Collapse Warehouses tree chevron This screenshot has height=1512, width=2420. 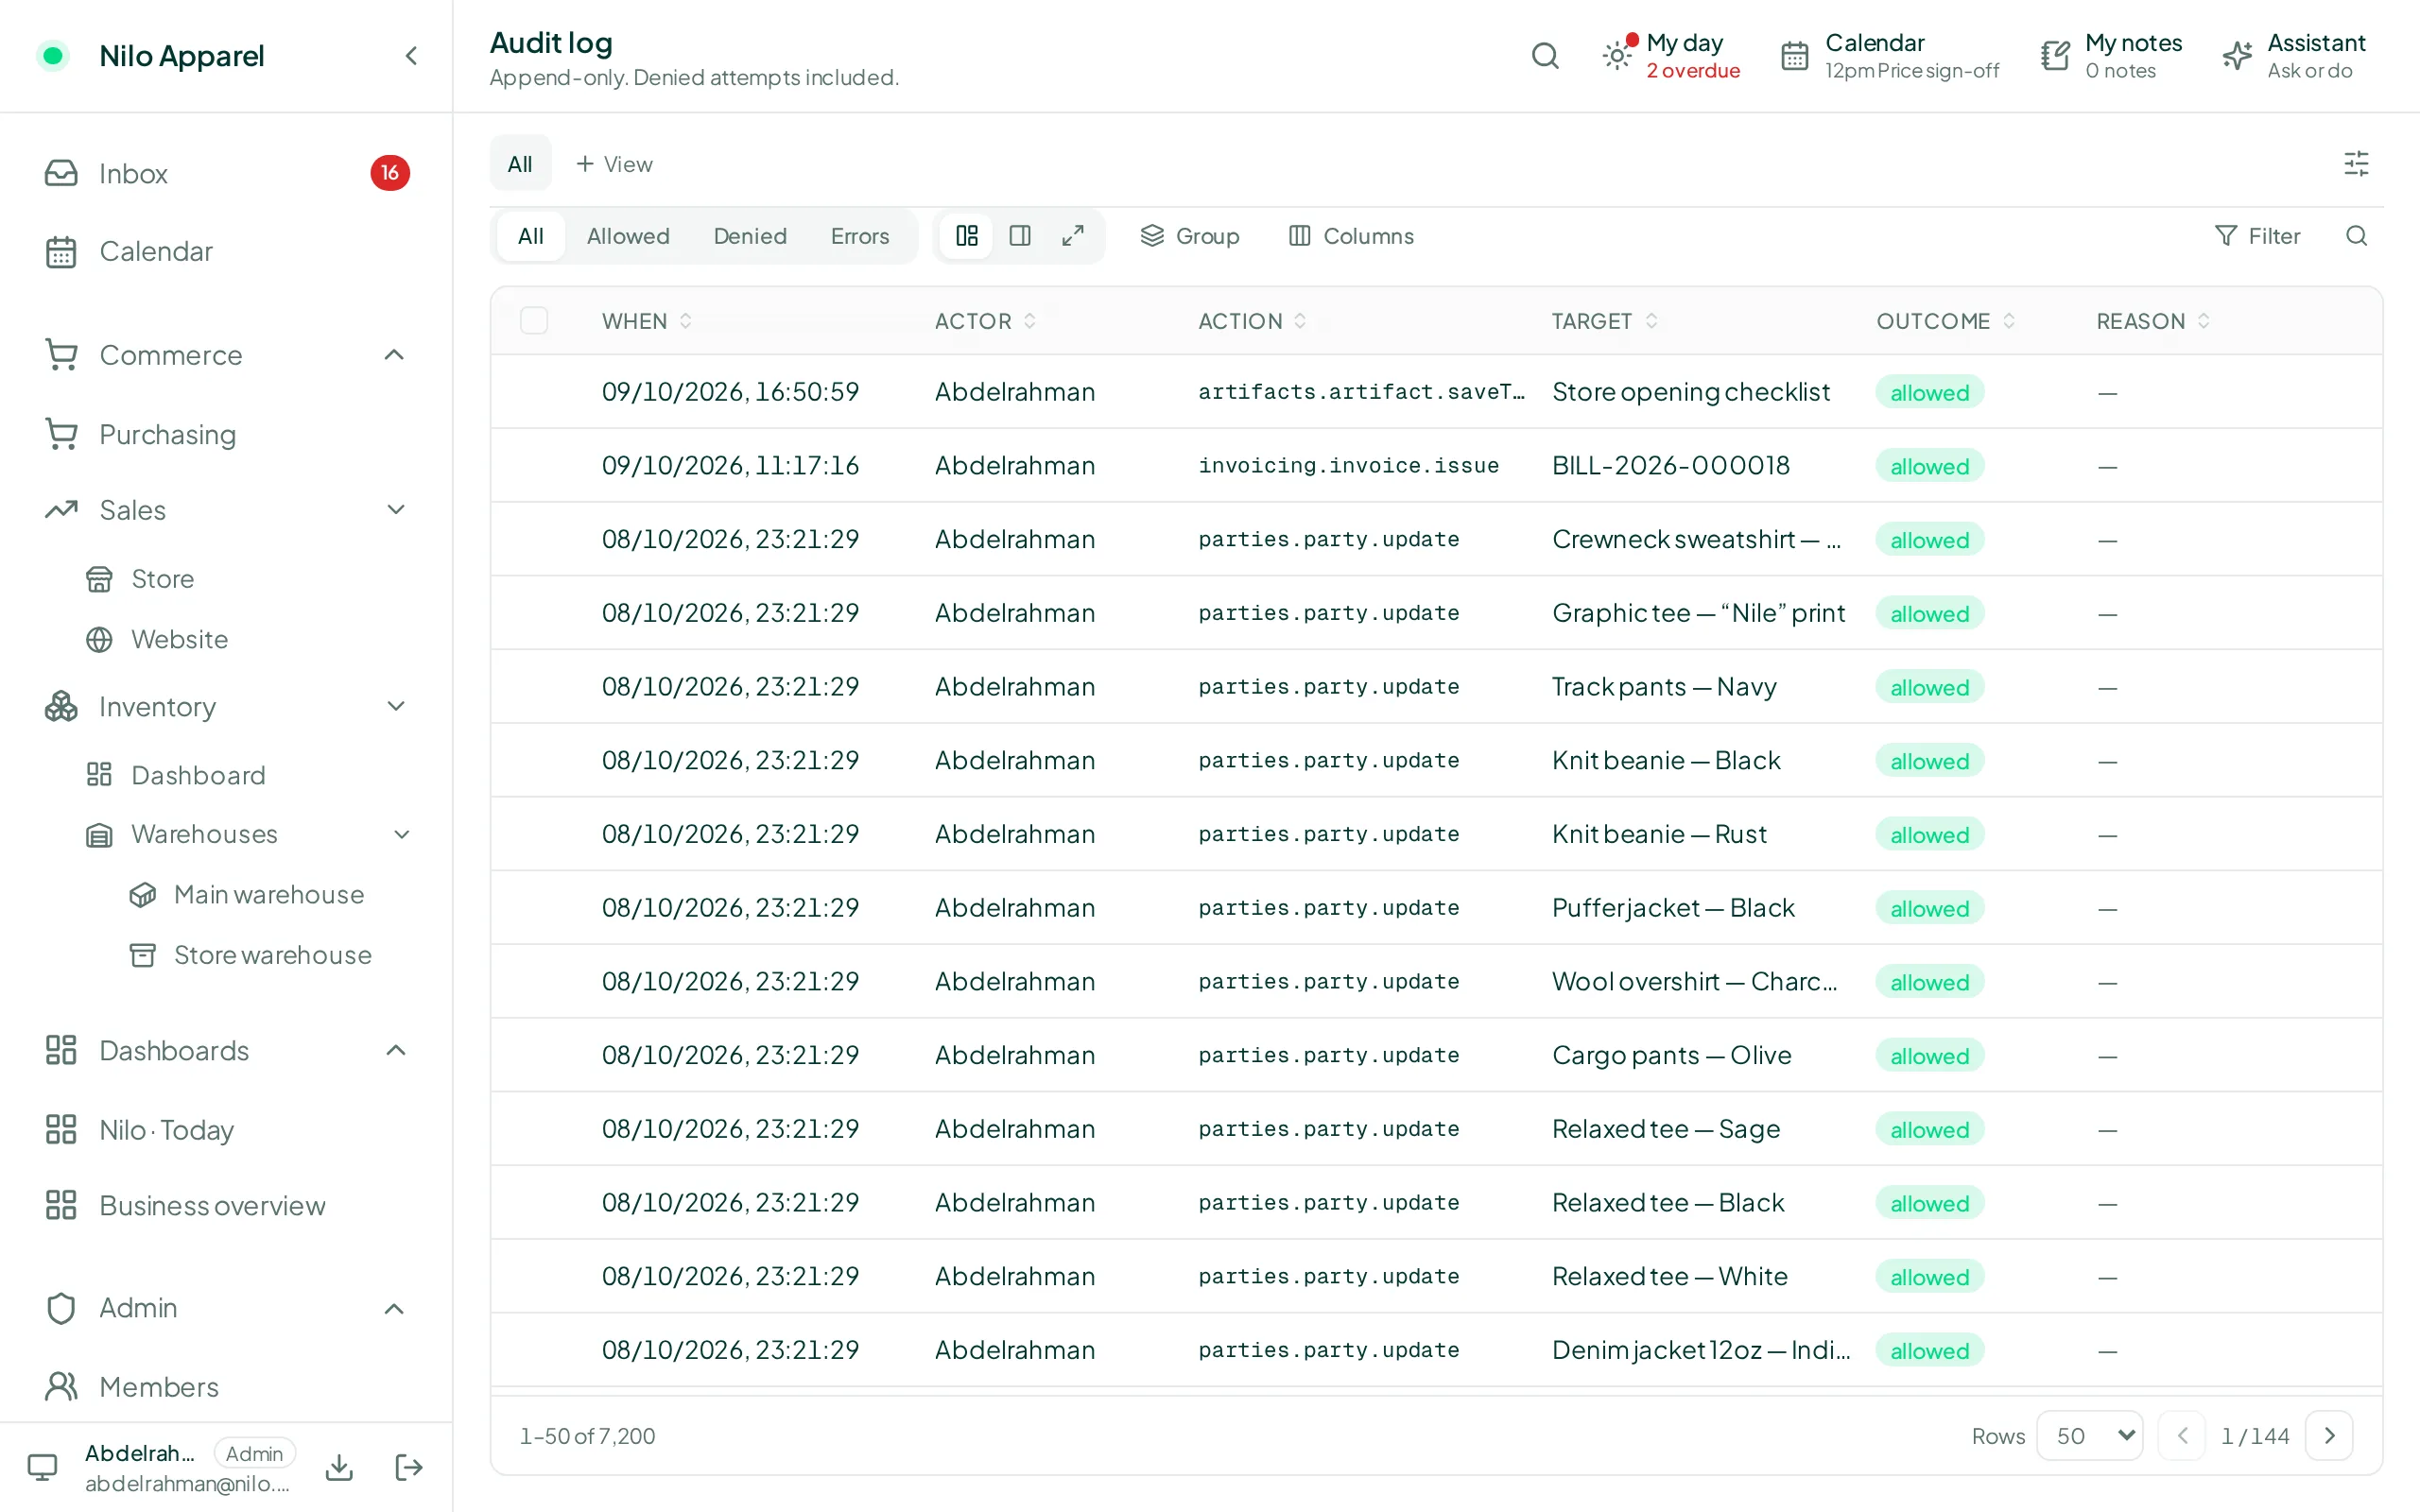click(402, 834)
